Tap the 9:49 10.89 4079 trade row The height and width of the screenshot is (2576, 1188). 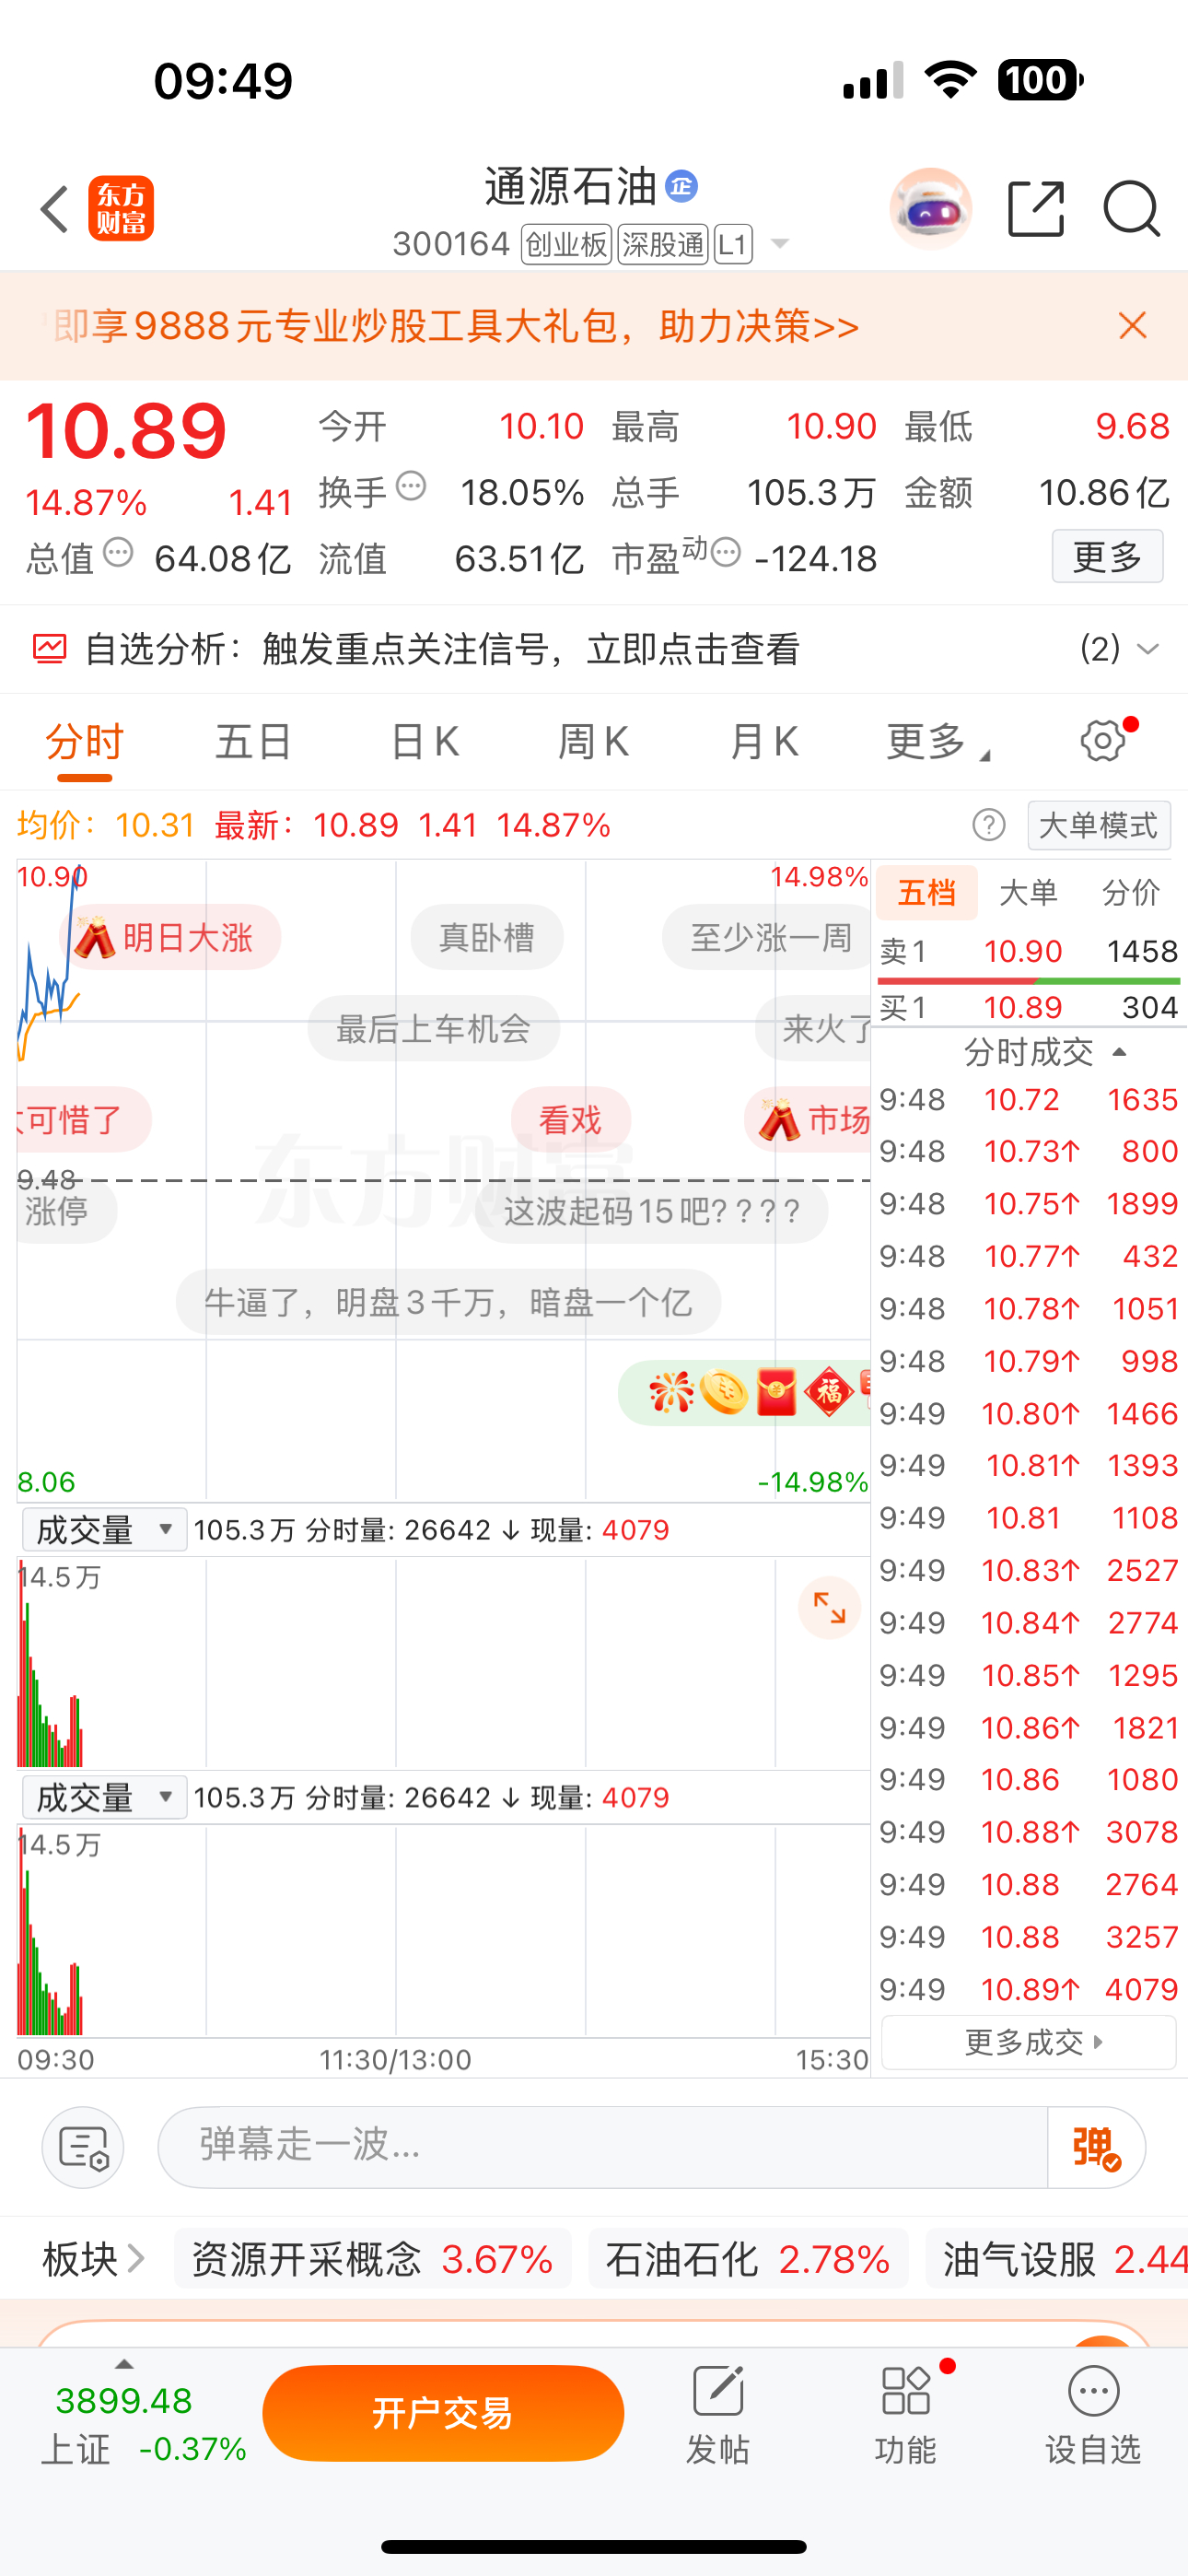click(x=1029, y=1989)
